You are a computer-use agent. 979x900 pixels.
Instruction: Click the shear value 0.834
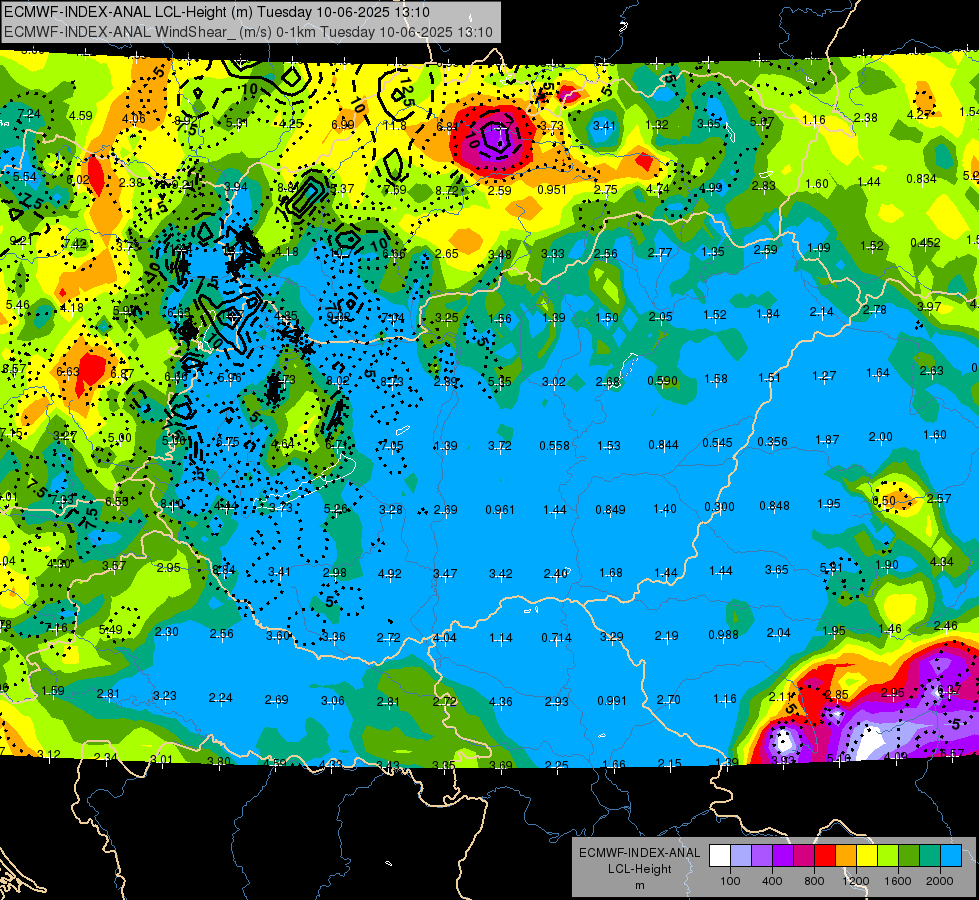click(922, 179)
